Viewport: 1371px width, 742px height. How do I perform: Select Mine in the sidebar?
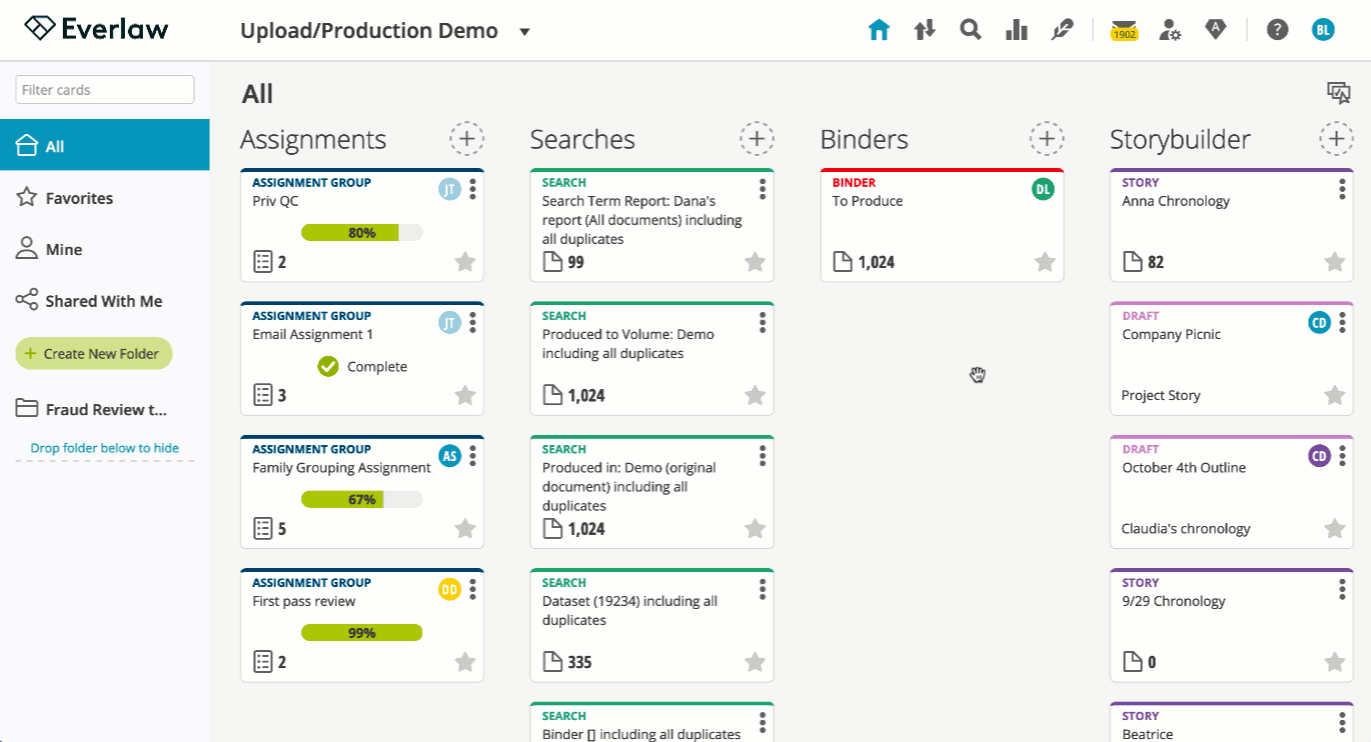(x=105, y=249)
